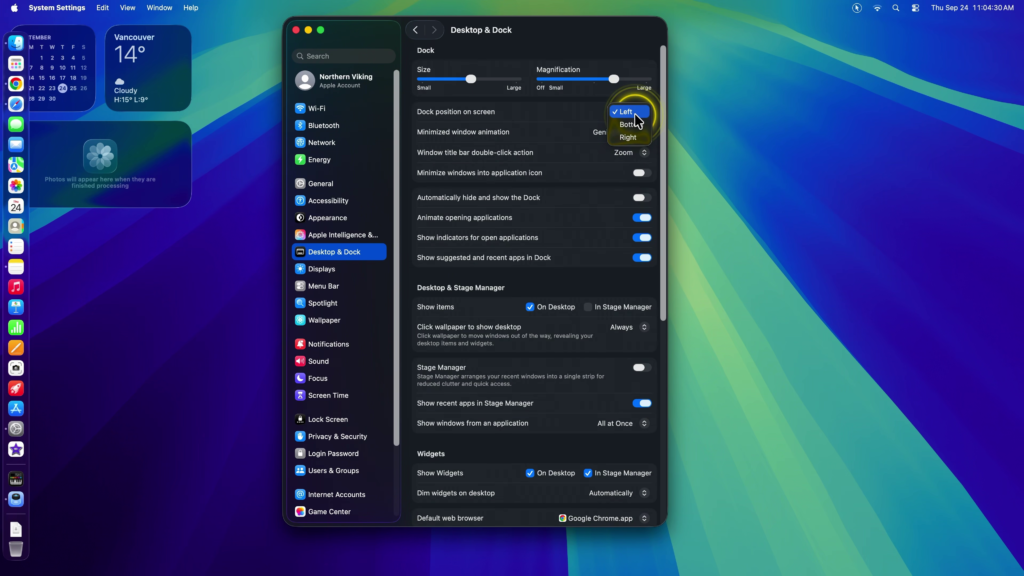Toggle Minimize windows into application icon
This screenshot has width=1024, height=576.
[641, 173]
